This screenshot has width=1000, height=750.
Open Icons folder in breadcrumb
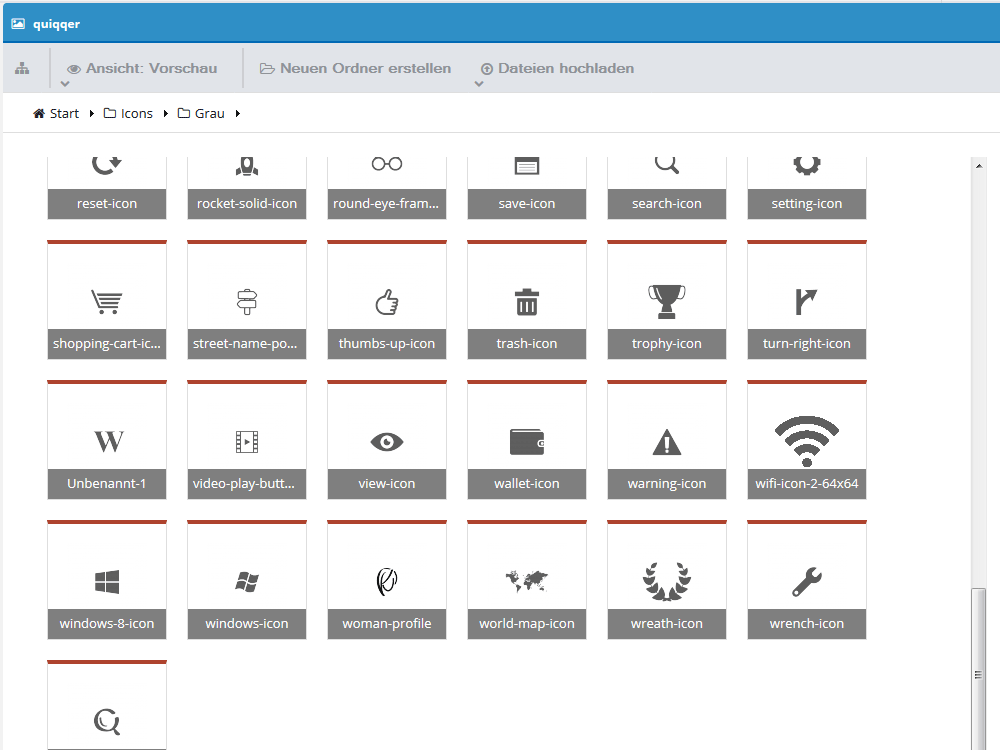128,114
